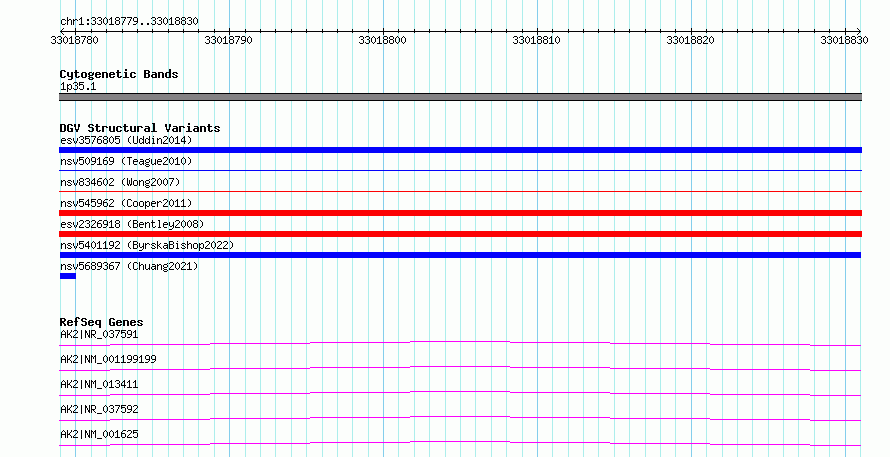
Task: Click the Cytogenetic Bands track title
Action: (x=119, y=74)
